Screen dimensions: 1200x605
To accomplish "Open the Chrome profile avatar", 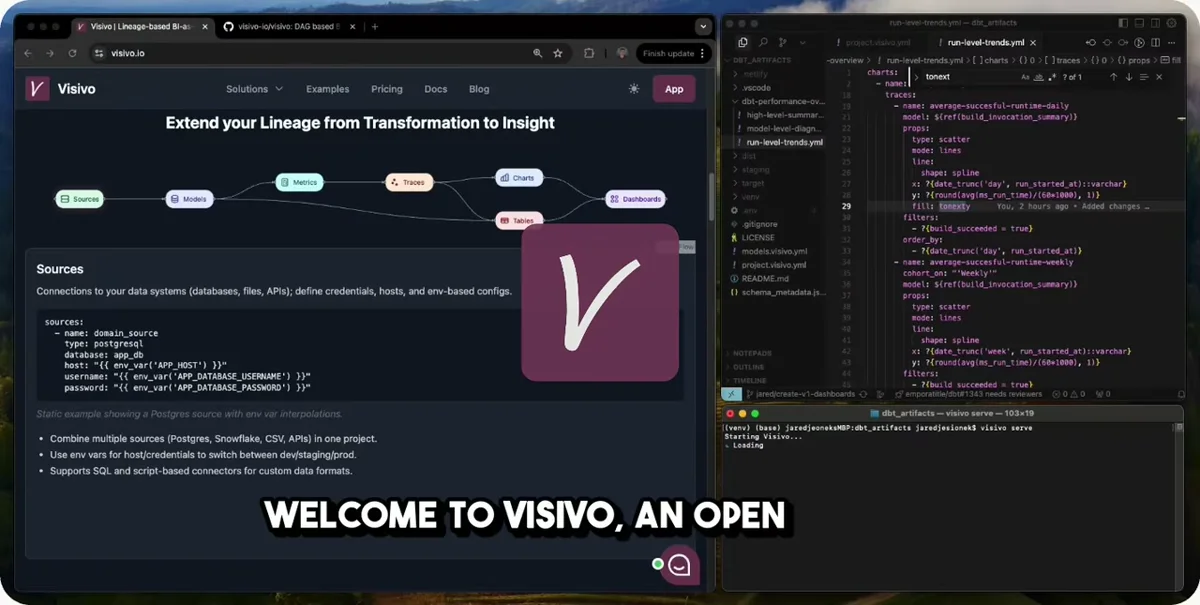I will point(621,53).
